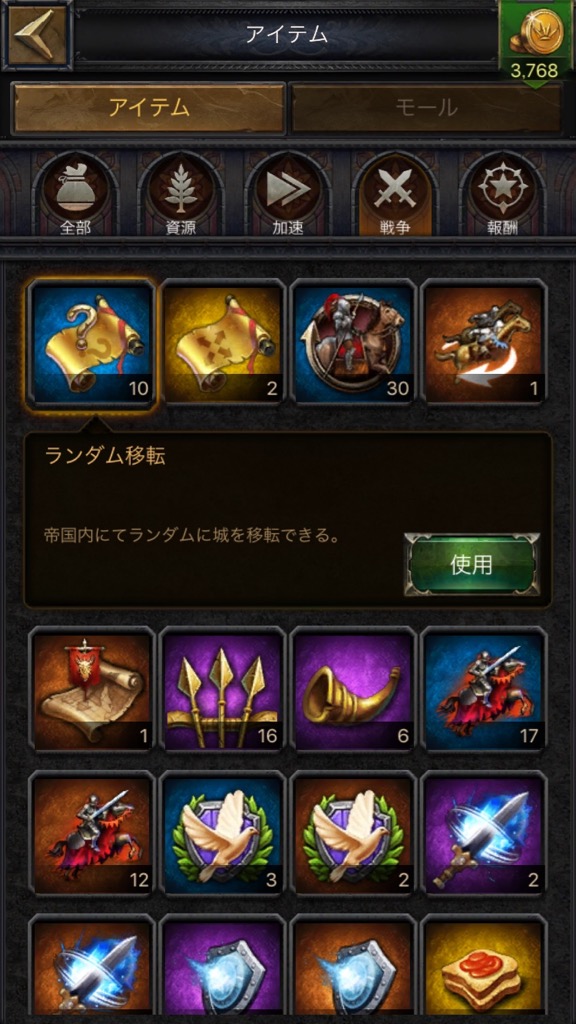Filter items by 加速 speed-up category
The width and height of the screenshot is (576, 1024).
click(288, 195)
